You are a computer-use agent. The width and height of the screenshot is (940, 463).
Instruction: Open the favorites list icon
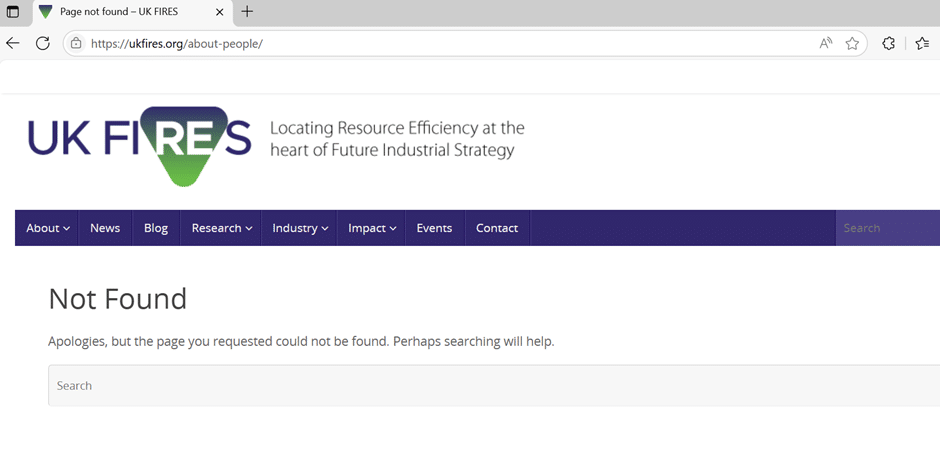tap(923, 43)
